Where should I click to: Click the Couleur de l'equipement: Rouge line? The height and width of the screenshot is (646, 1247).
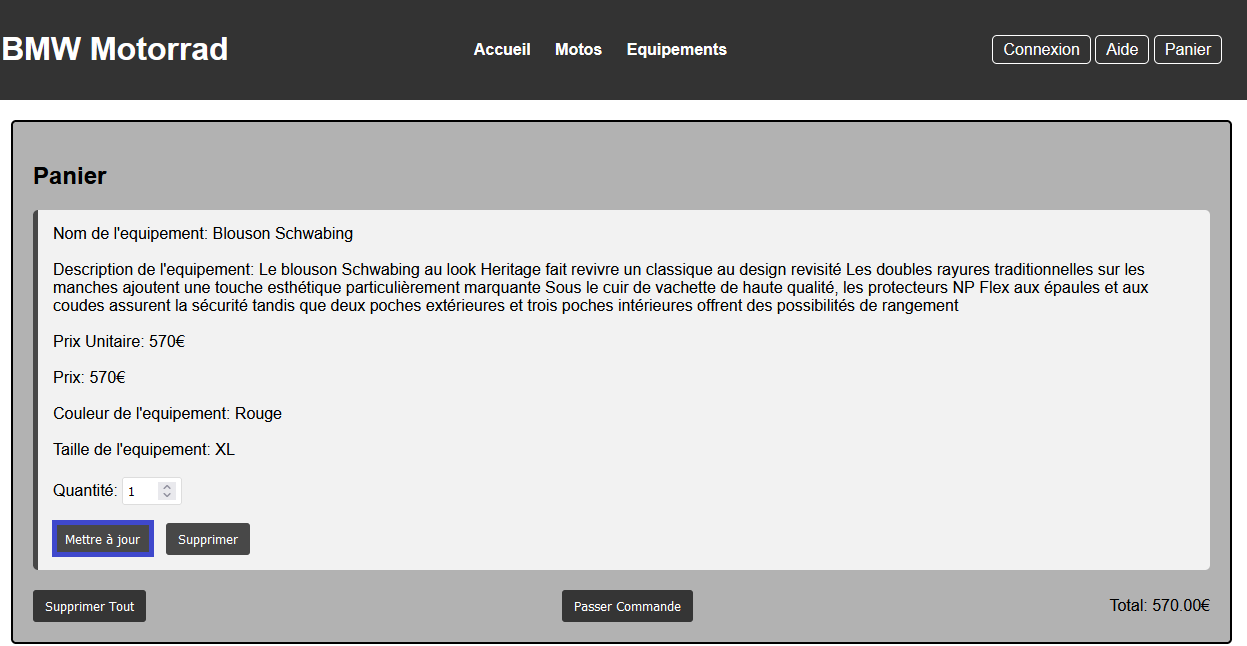tap(167, 413)
